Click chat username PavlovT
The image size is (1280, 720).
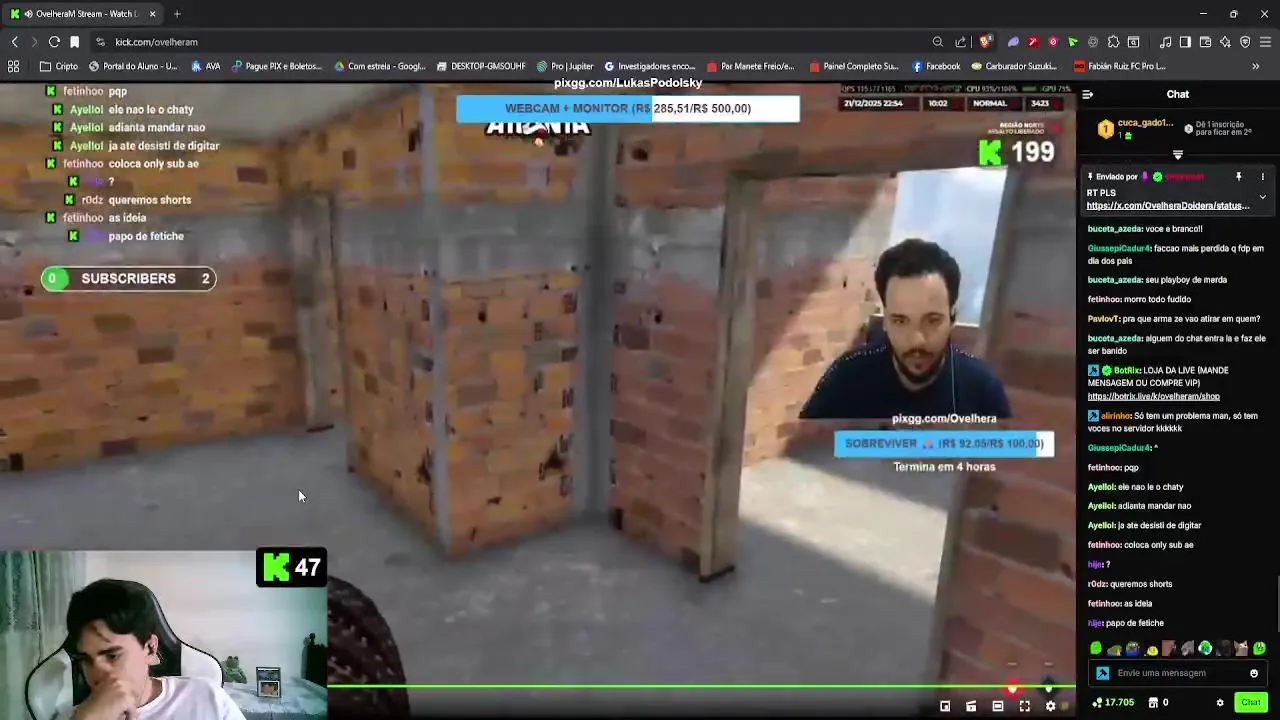(x=1103, y=319)
